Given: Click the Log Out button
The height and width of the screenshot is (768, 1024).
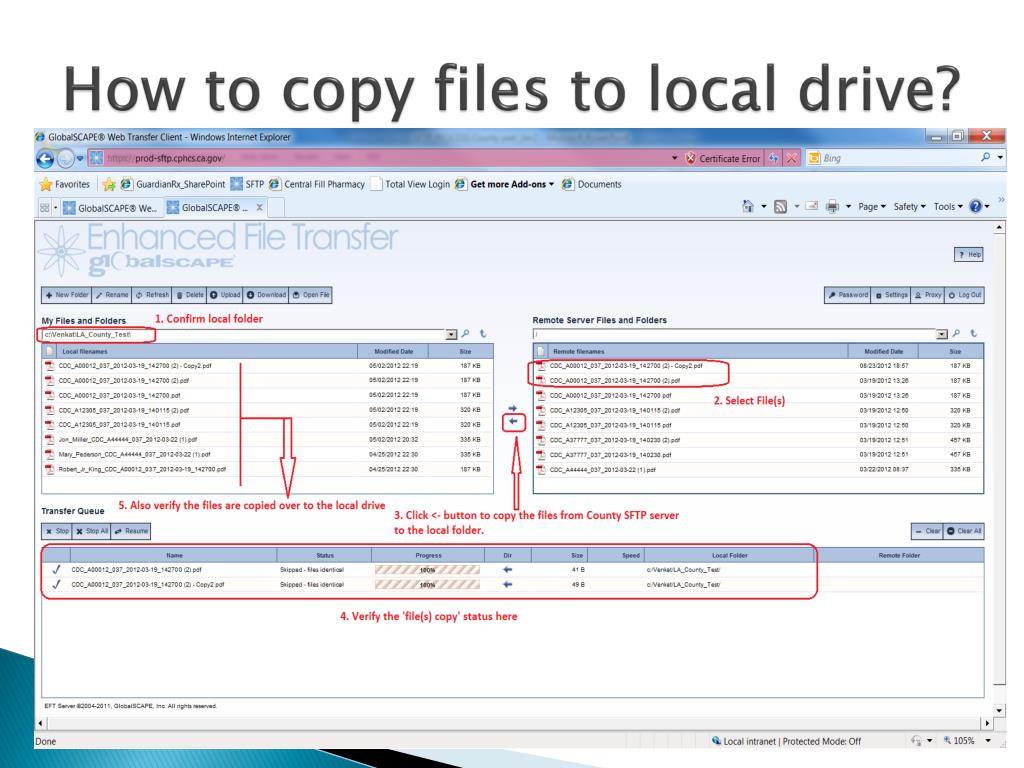Looking at the screenshot, I should click(965, 295).
